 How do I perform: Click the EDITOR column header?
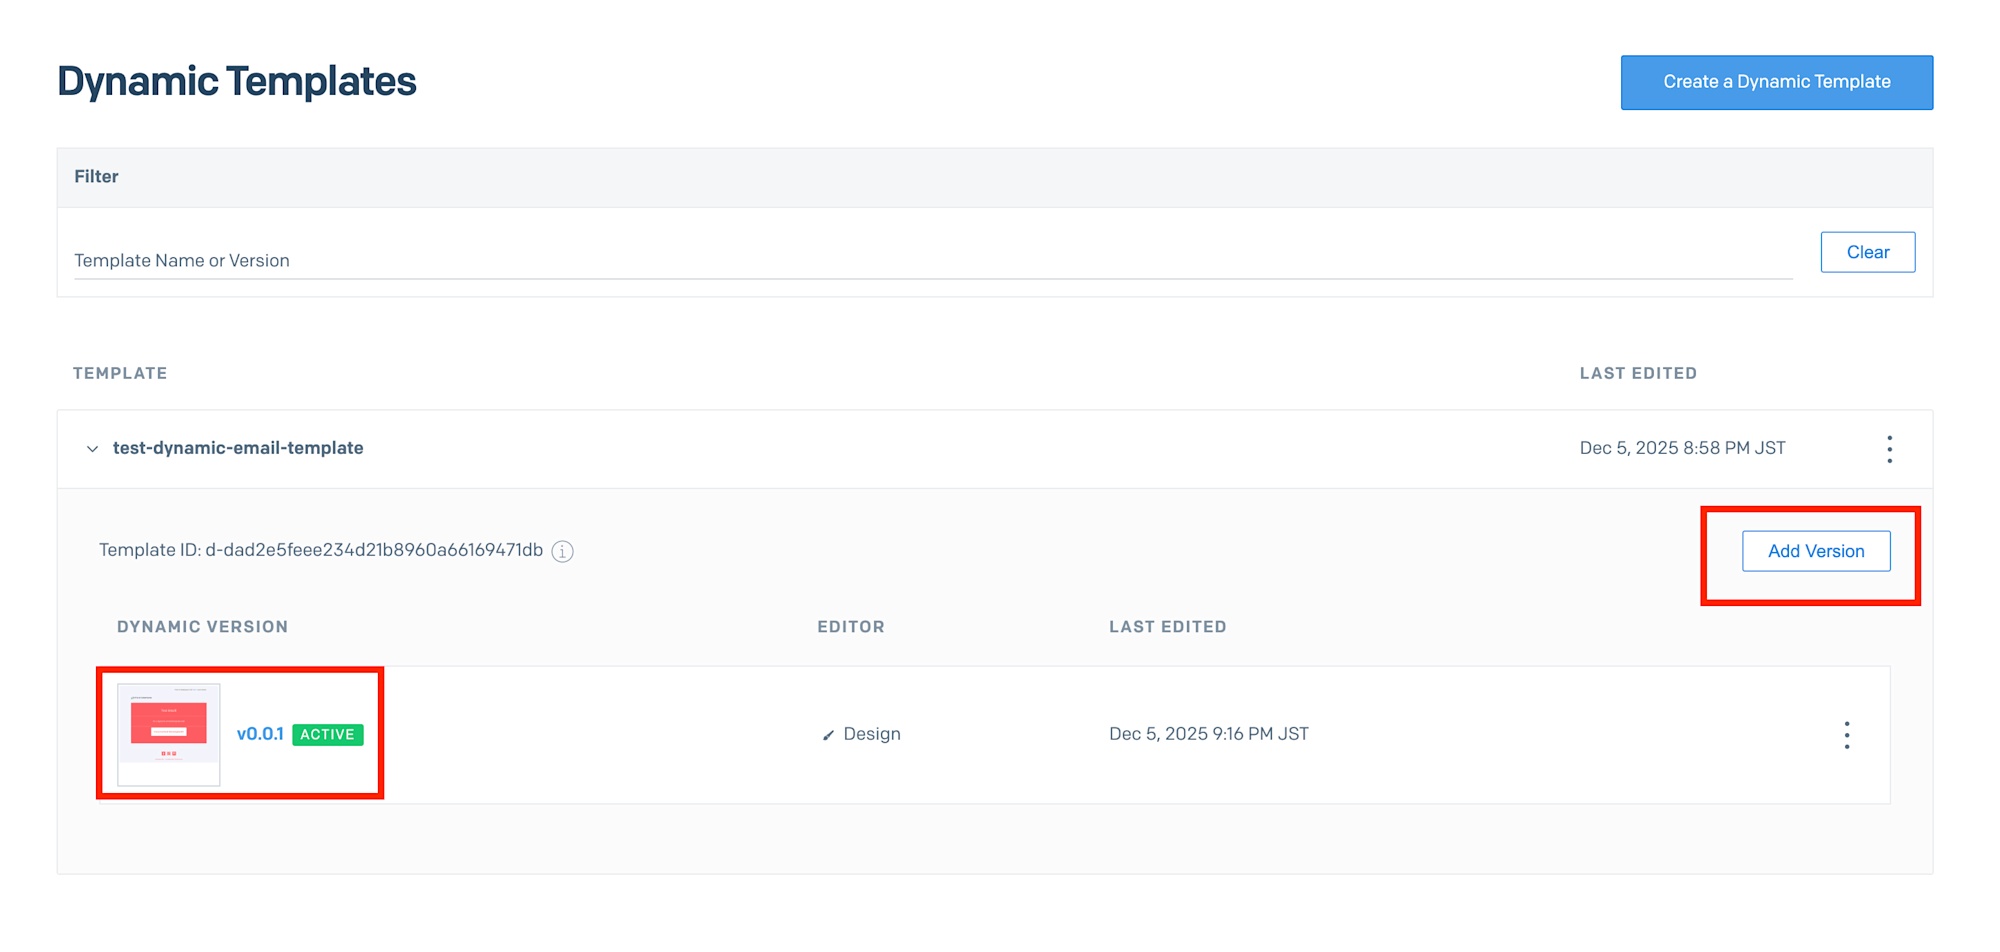point(850,627)
